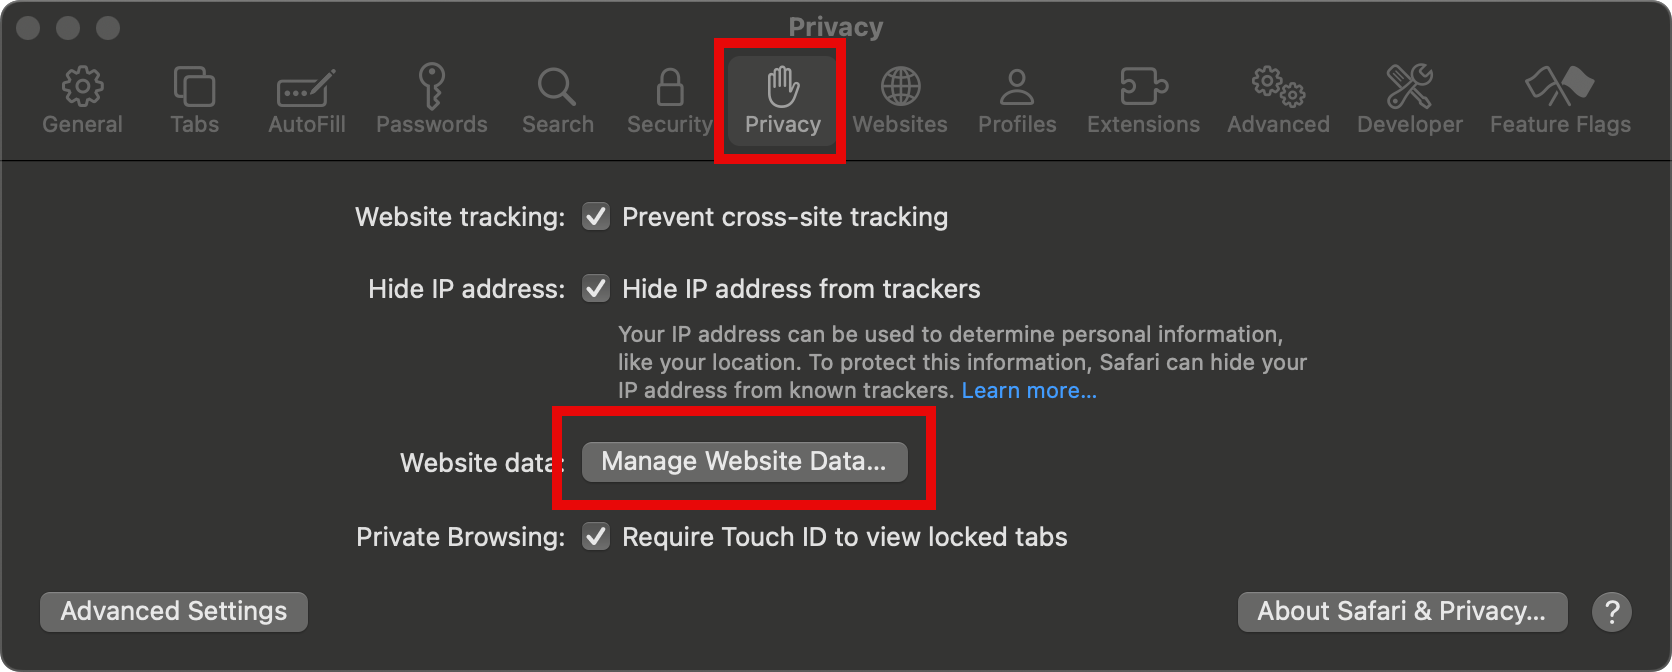Open the Learn more link
Viewport: 1672px width, 672px height.
coord(1029,390)
